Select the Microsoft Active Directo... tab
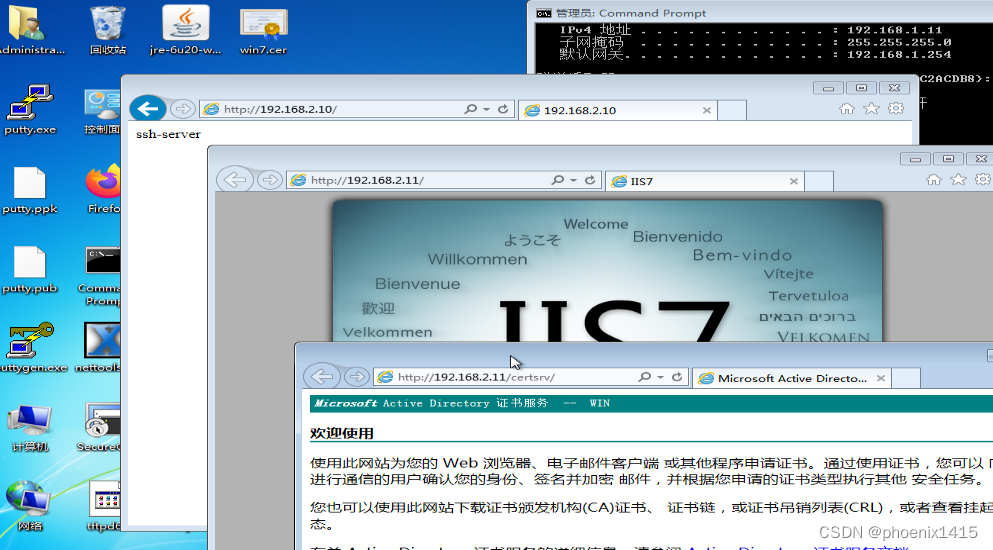Screen dimensions: 993x550 click(x=792, y=378)
